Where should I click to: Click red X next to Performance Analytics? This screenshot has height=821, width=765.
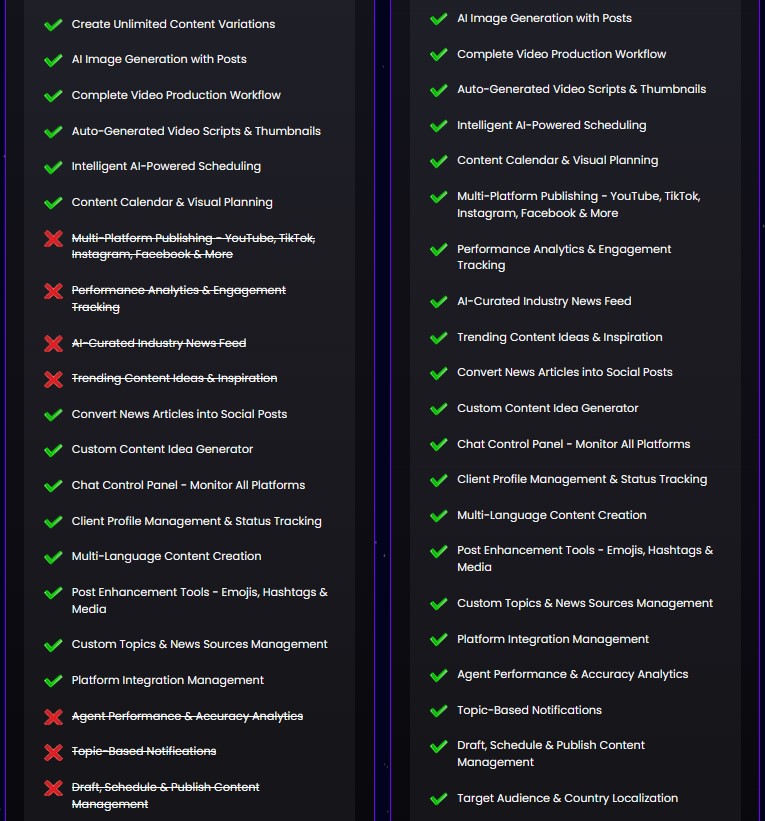(54, 291)
